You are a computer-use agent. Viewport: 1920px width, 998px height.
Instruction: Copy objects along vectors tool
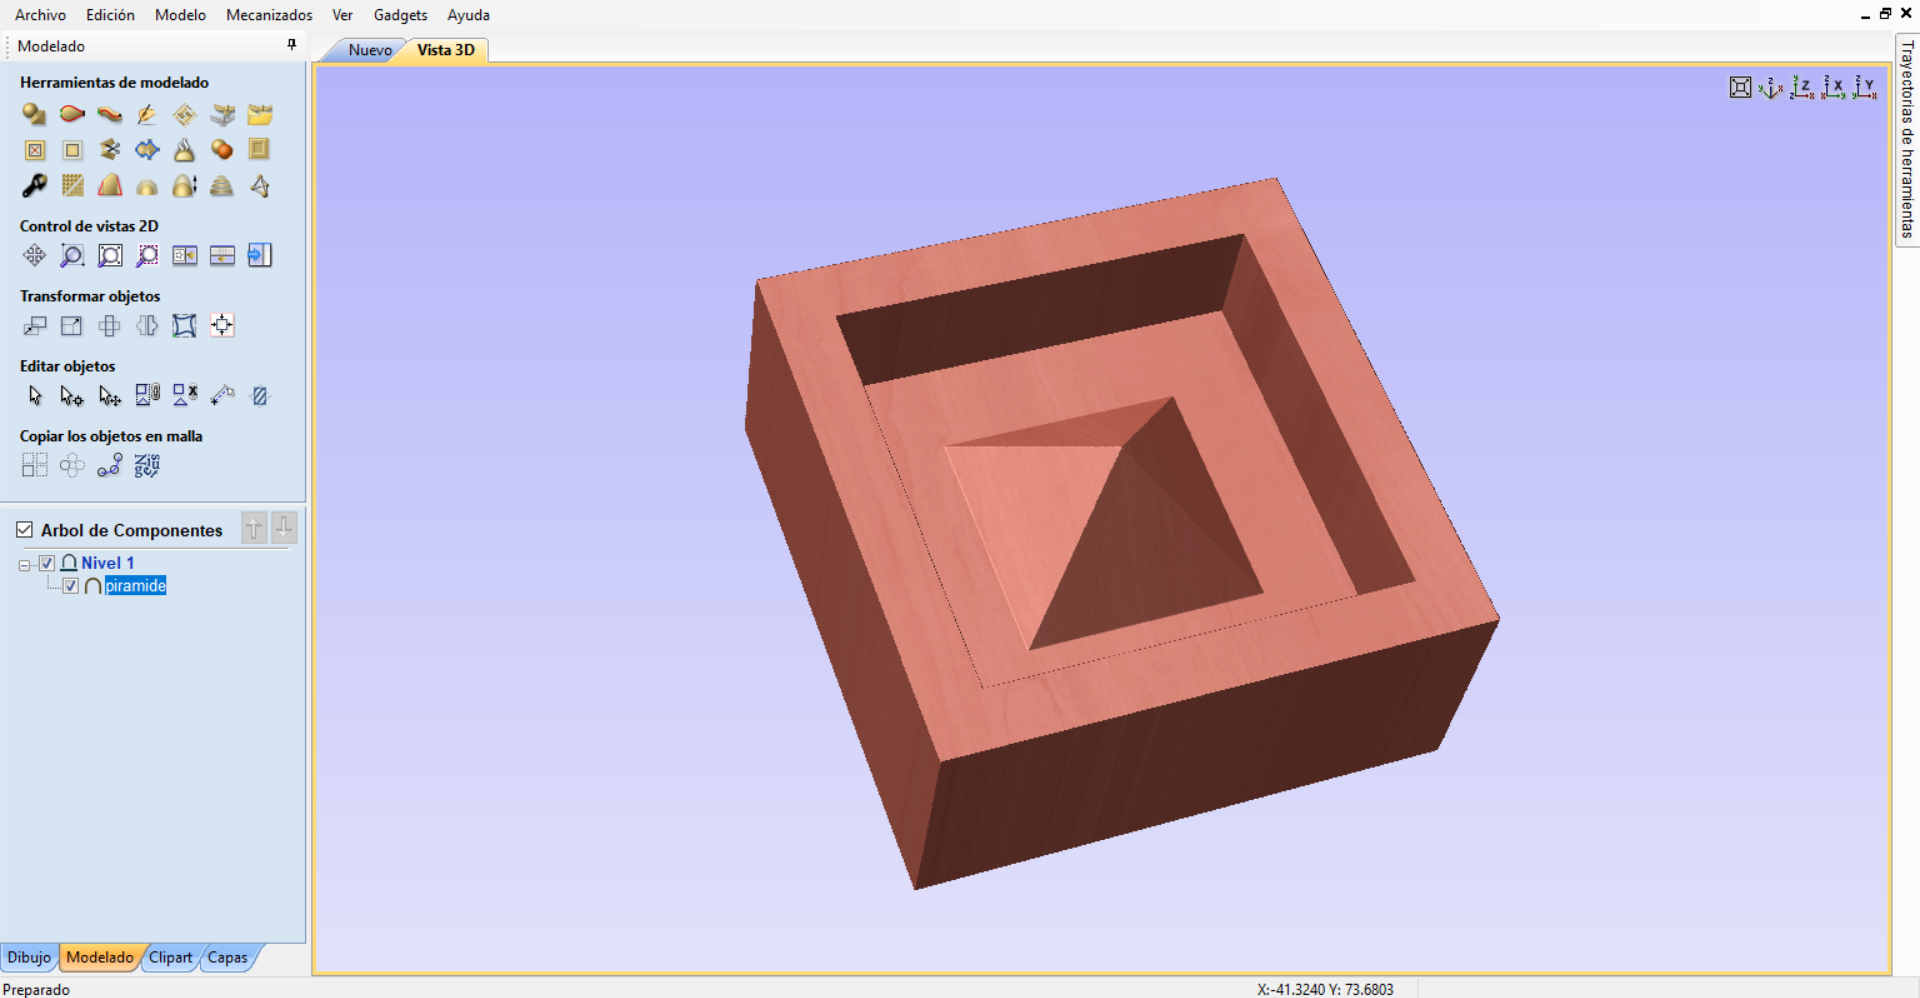tap(110, 465)
